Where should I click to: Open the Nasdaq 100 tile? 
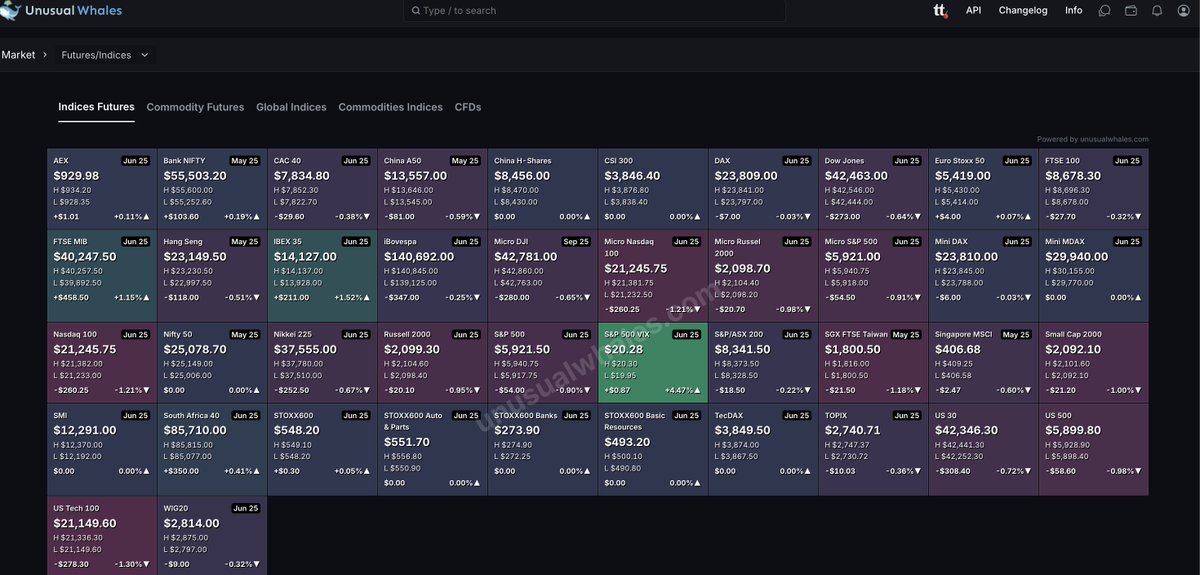pos(102,364)
